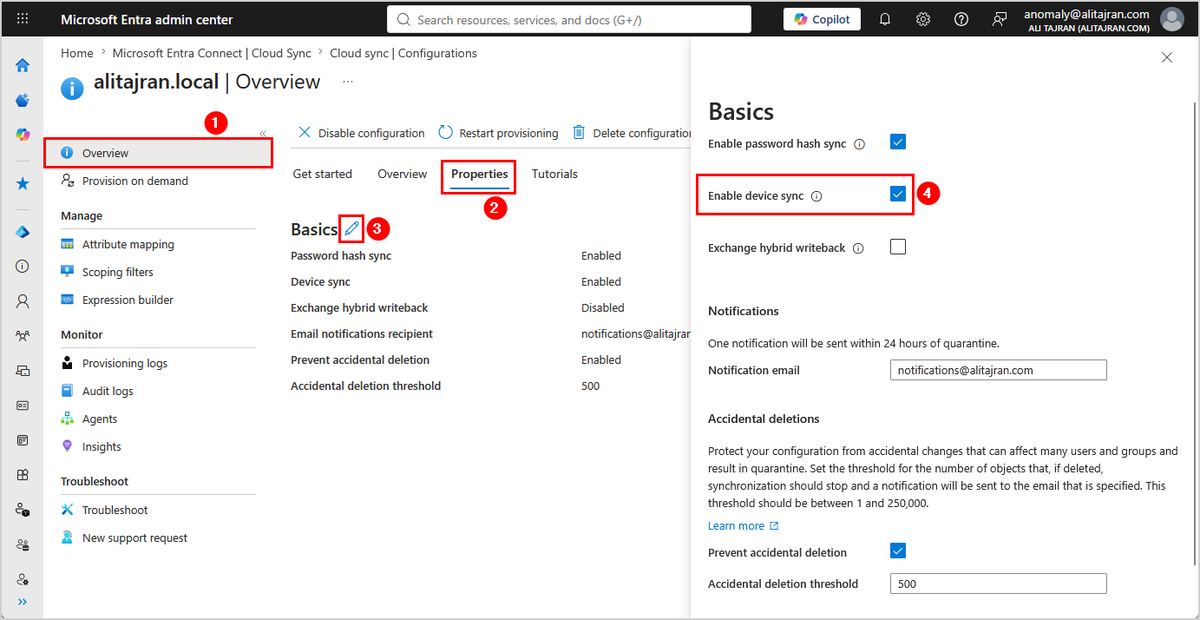
Task: Open Cloud sync | Configurations breadcrumb
Action: 403,53
